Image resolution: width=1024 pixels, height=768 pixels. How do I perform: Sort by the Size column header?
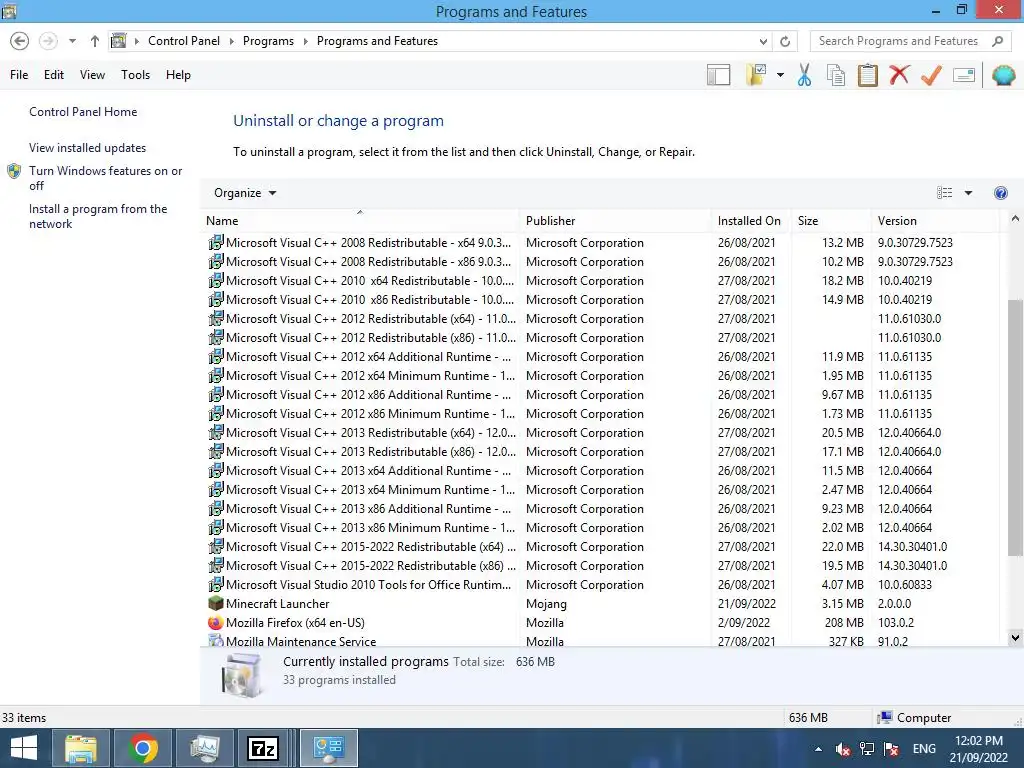click(x=831, y=221)
